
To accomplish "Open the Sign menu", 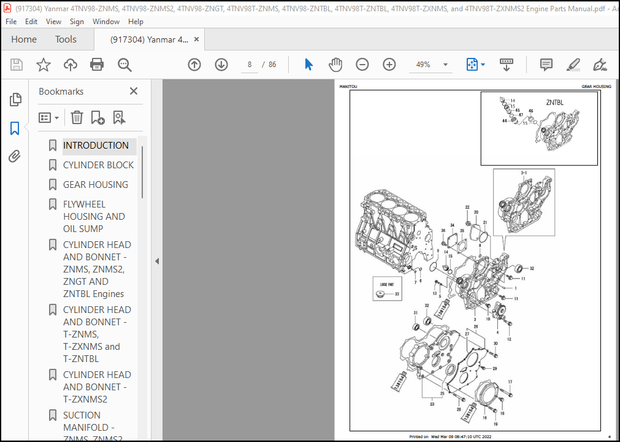I will coord(77,22).
